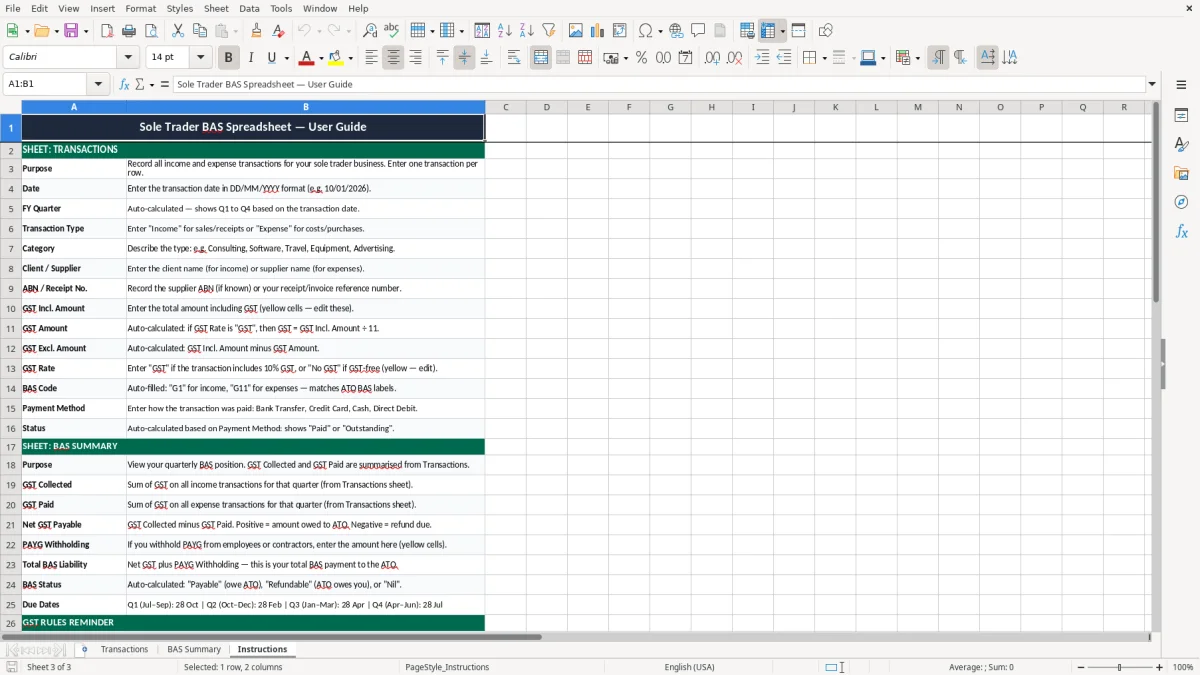Open the New document dropdown arrow
The width and height of the screenshot is (1200, 675).
pos(26,31)
